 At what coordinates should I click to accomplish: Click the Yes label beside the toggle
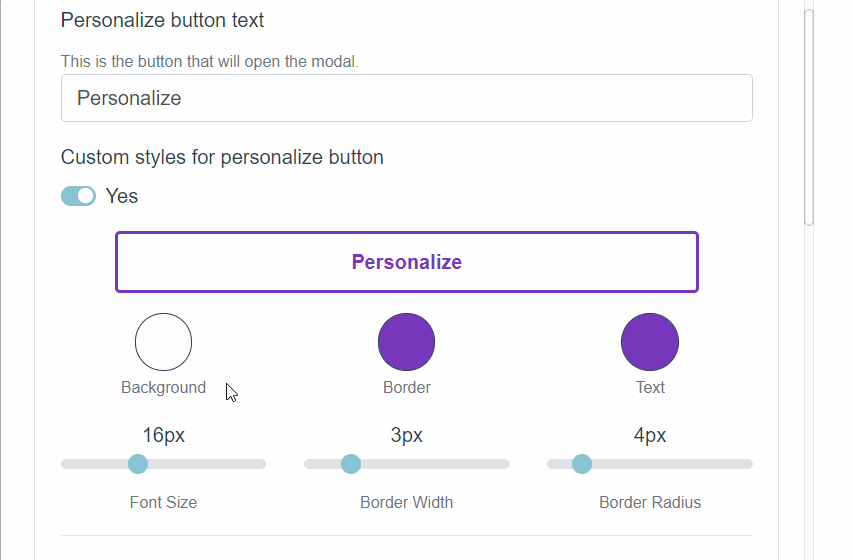(x=122, y=196)
